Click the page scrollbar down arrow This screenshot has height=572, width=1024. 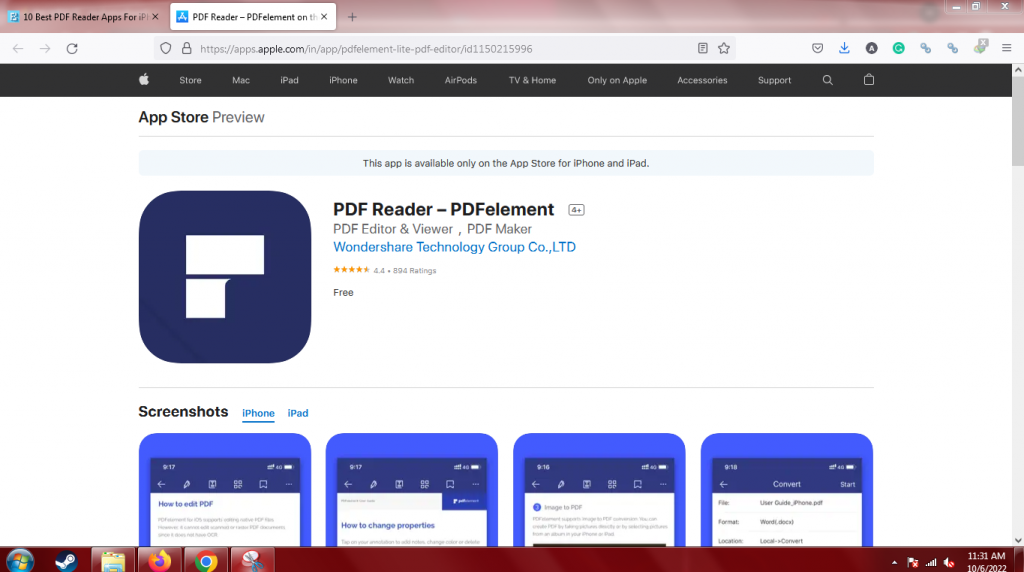pos(1017,541)
